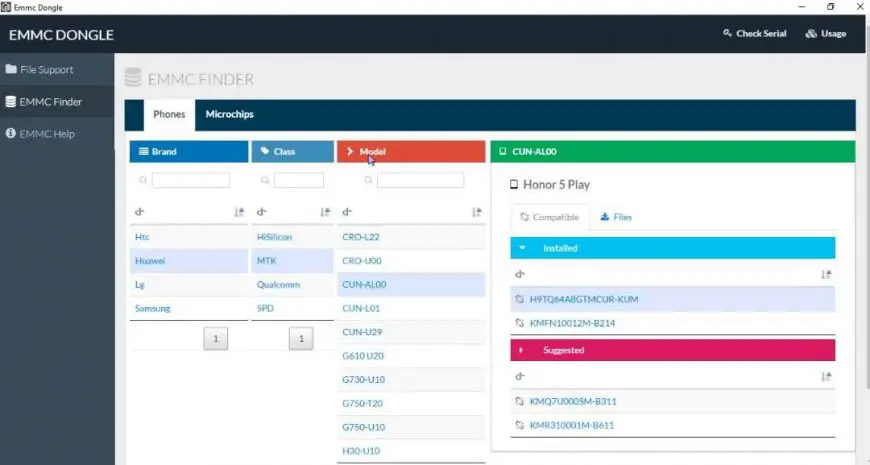Select model CRO-U00

(411, 261)
